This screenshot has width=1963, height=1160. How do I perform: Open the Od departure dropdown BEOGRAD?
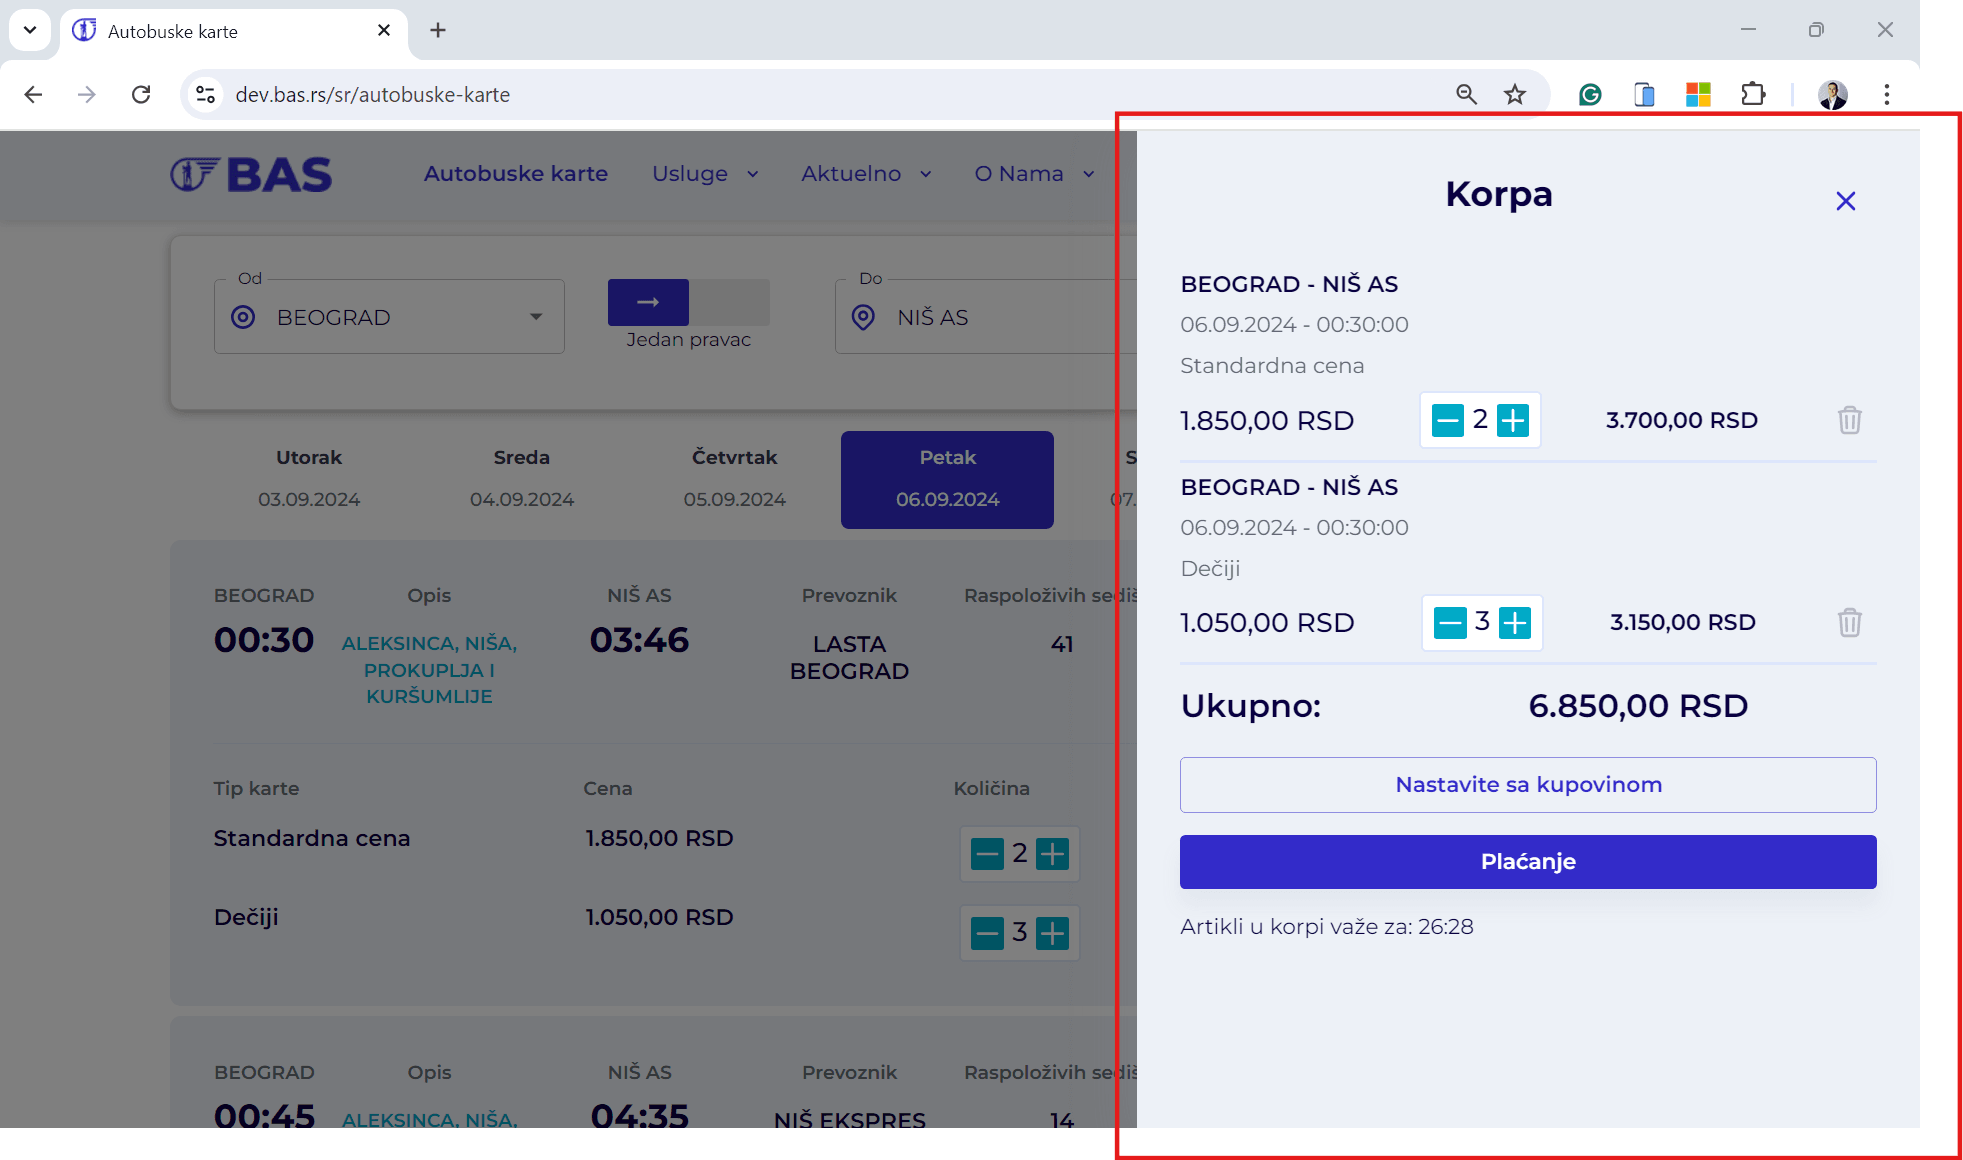tap(389, 317)
